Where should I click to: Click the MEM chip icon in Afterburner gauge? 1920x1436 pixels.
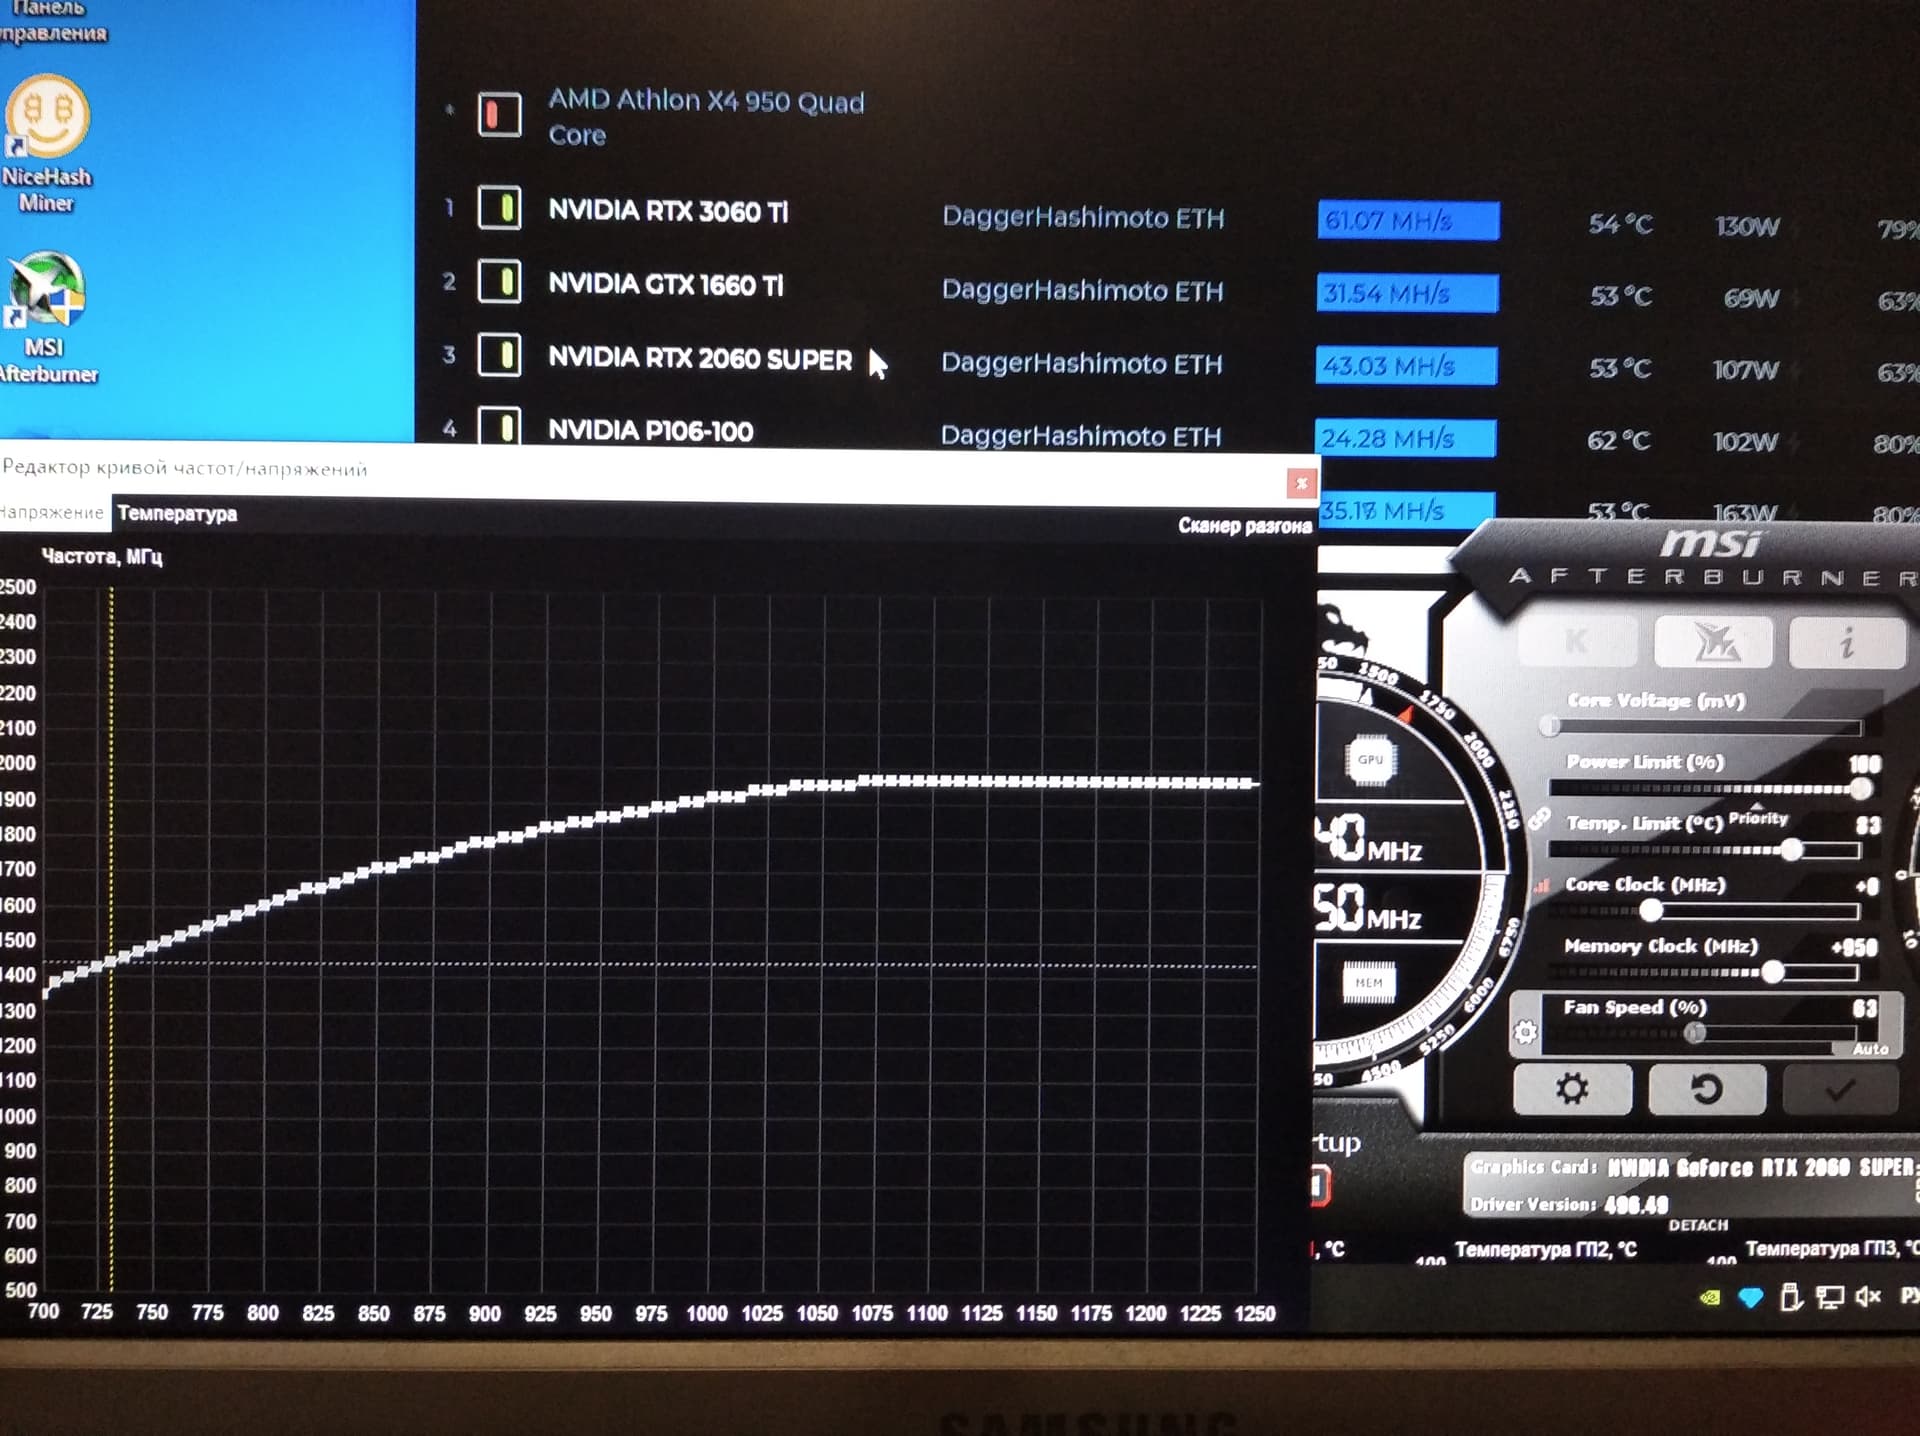[x=1368, y=982]
